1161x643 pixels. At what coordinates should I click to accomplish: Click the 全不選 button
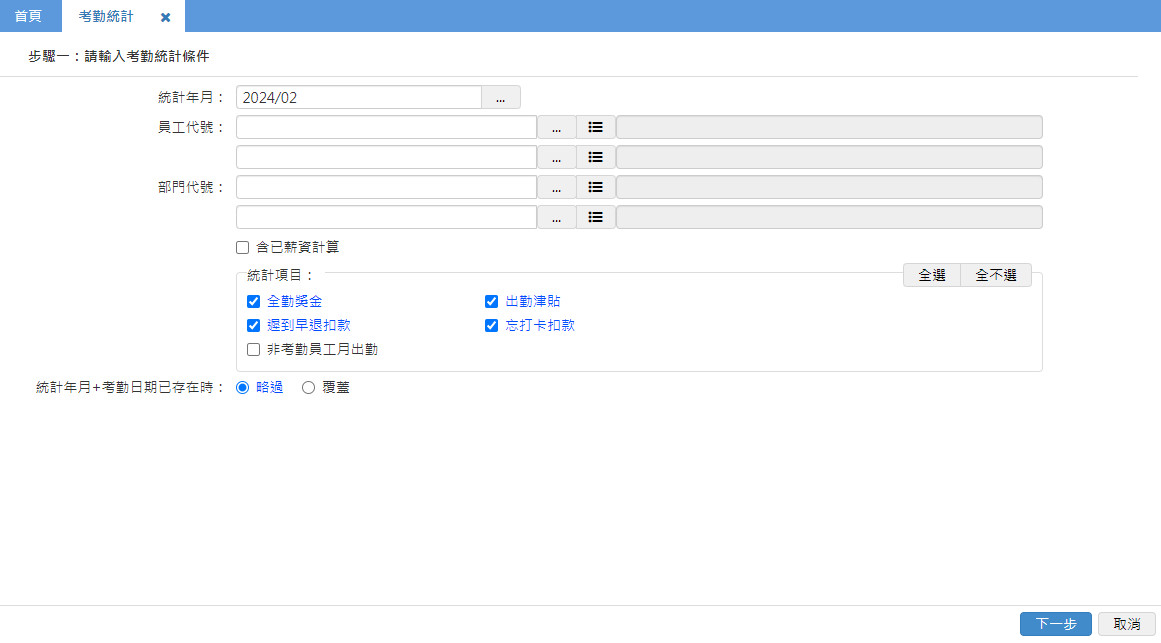[996, 275]
